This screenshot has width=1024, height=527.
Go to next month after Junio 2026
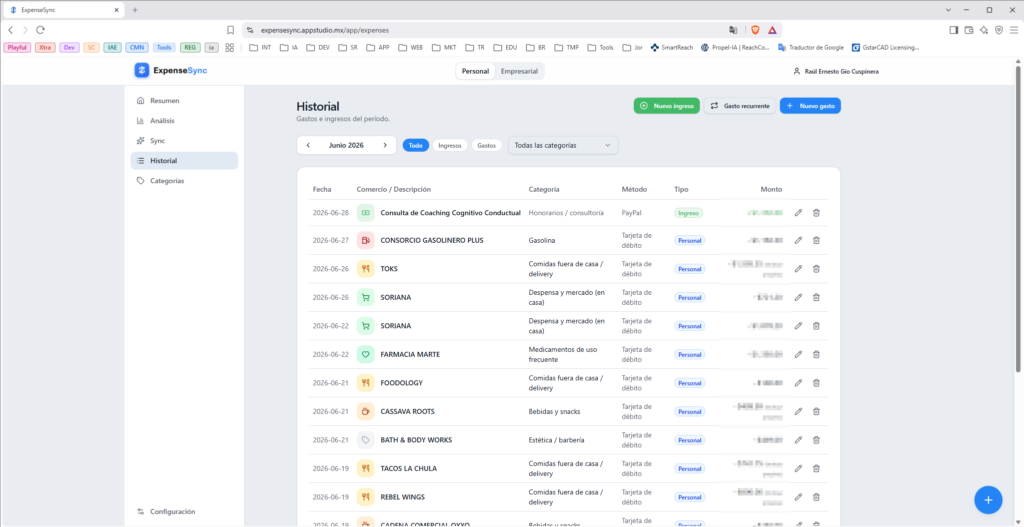pos(385,145)
